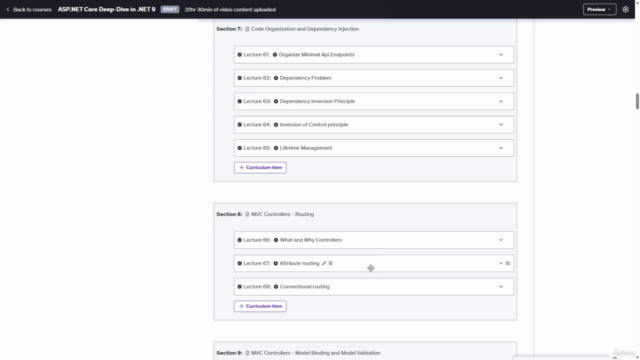Select What and Why Controllers title
This screenshot has height=360, width=640.
(311, 240)
